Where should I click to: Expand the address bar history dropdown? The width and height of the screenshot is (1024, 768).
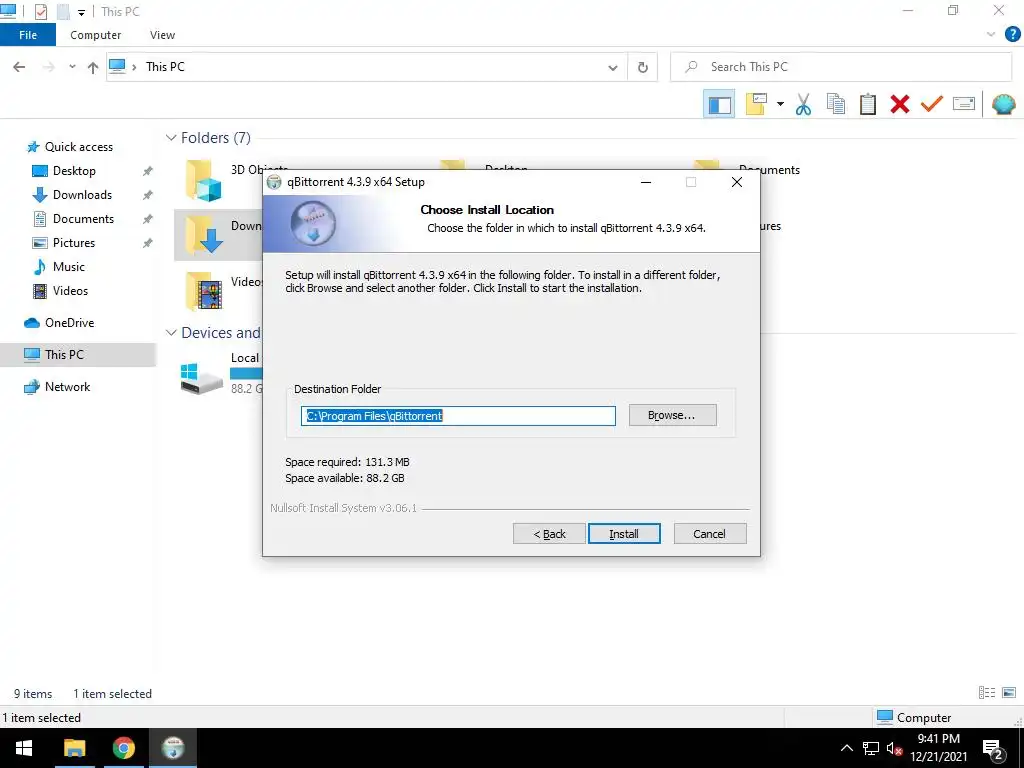coord(613,67)
